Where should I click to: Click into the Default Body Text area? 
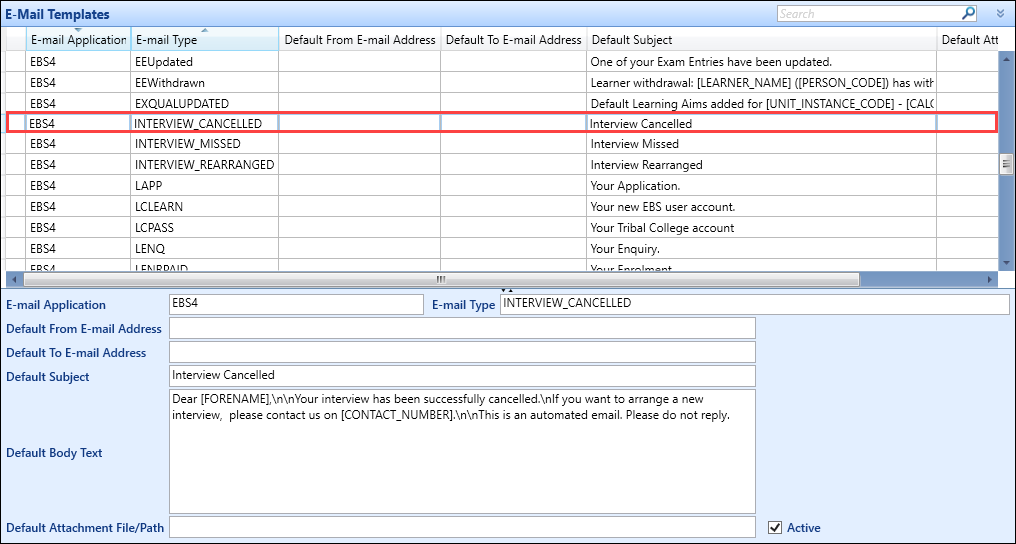tap(462, 451)
